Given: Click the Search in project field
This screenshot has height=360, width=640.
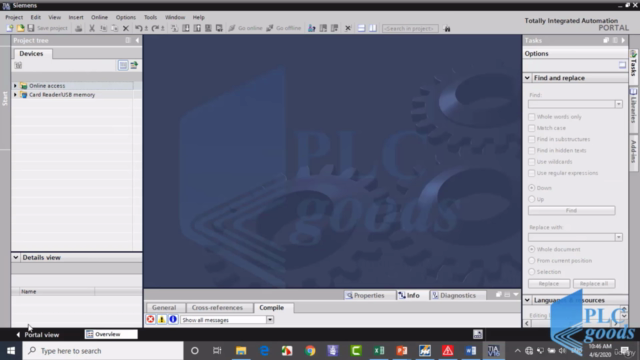Looking at the screenshot, I should 410,28.
